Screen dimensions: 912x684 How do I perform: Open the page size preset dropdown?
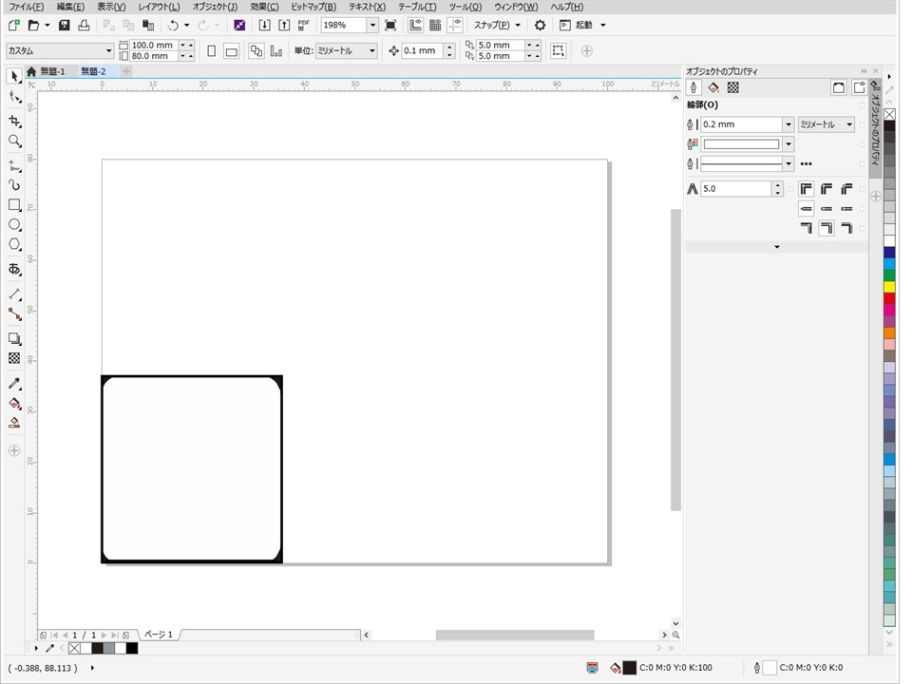pyautogui.click(x=108, y=51)
